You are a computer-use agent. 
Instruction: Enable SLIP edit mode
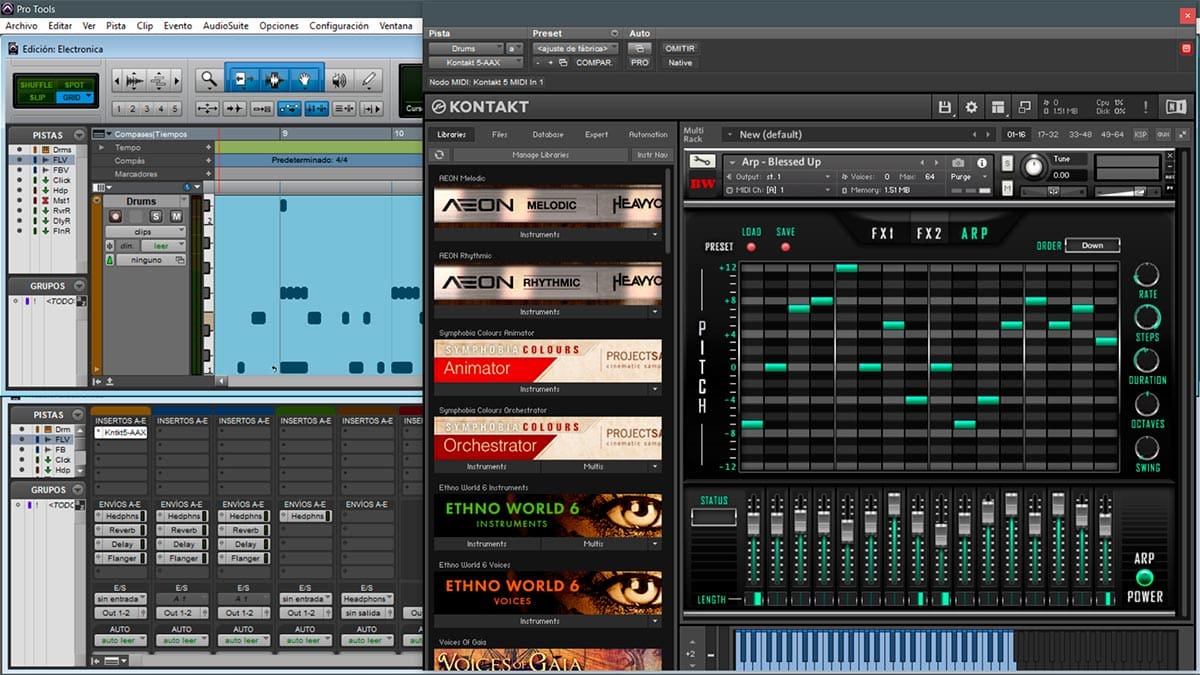[x=35, y=97]
